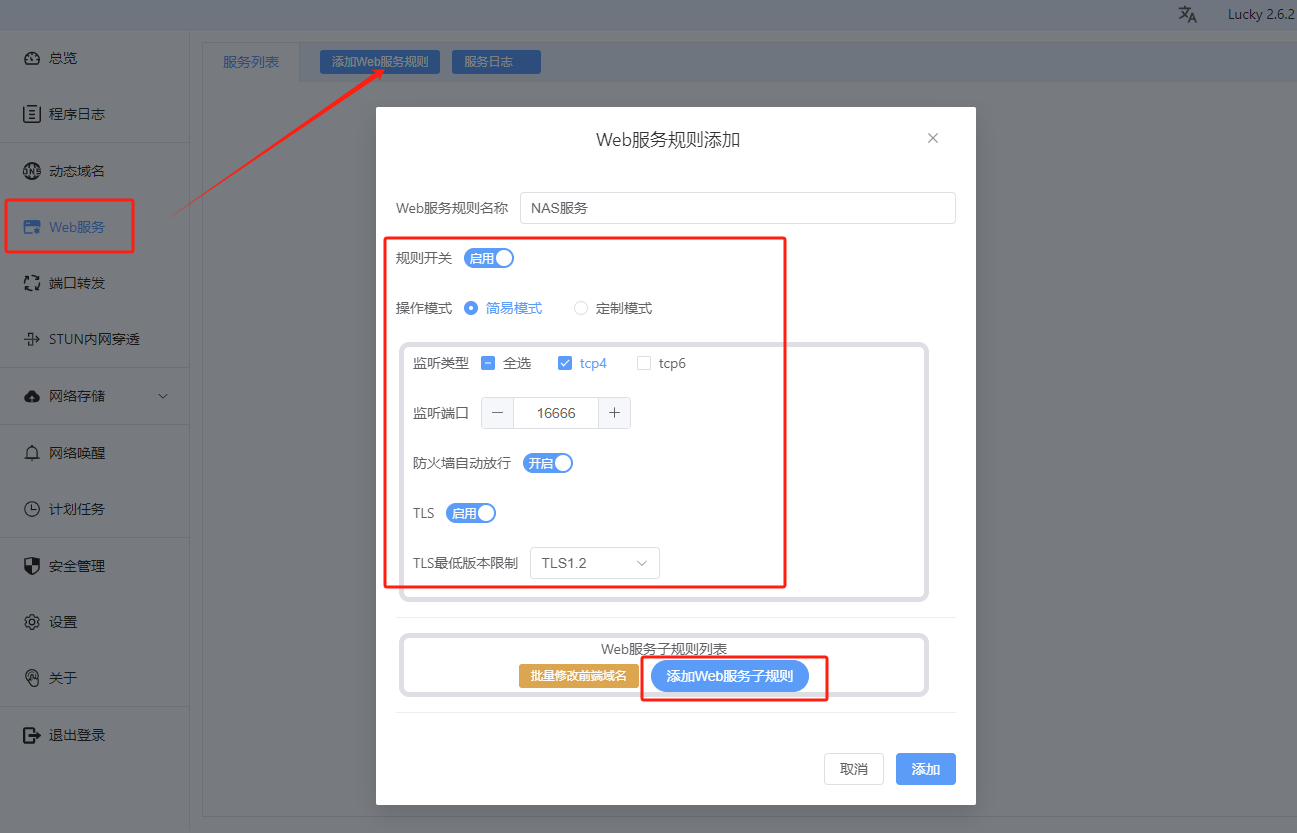Toggle the 防火墙自动放行 switch

548,463
